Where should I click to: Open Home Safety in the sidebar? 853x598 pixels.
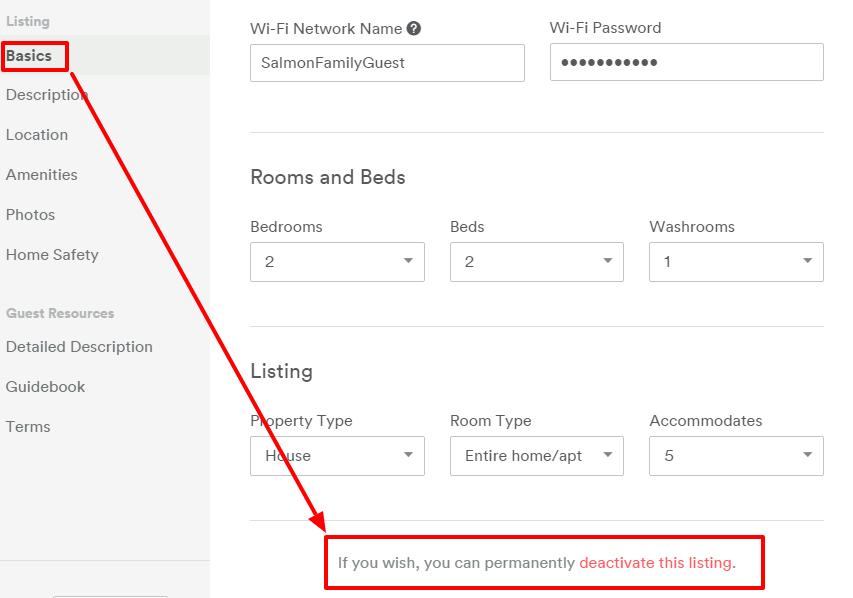[x=52, y=255]
